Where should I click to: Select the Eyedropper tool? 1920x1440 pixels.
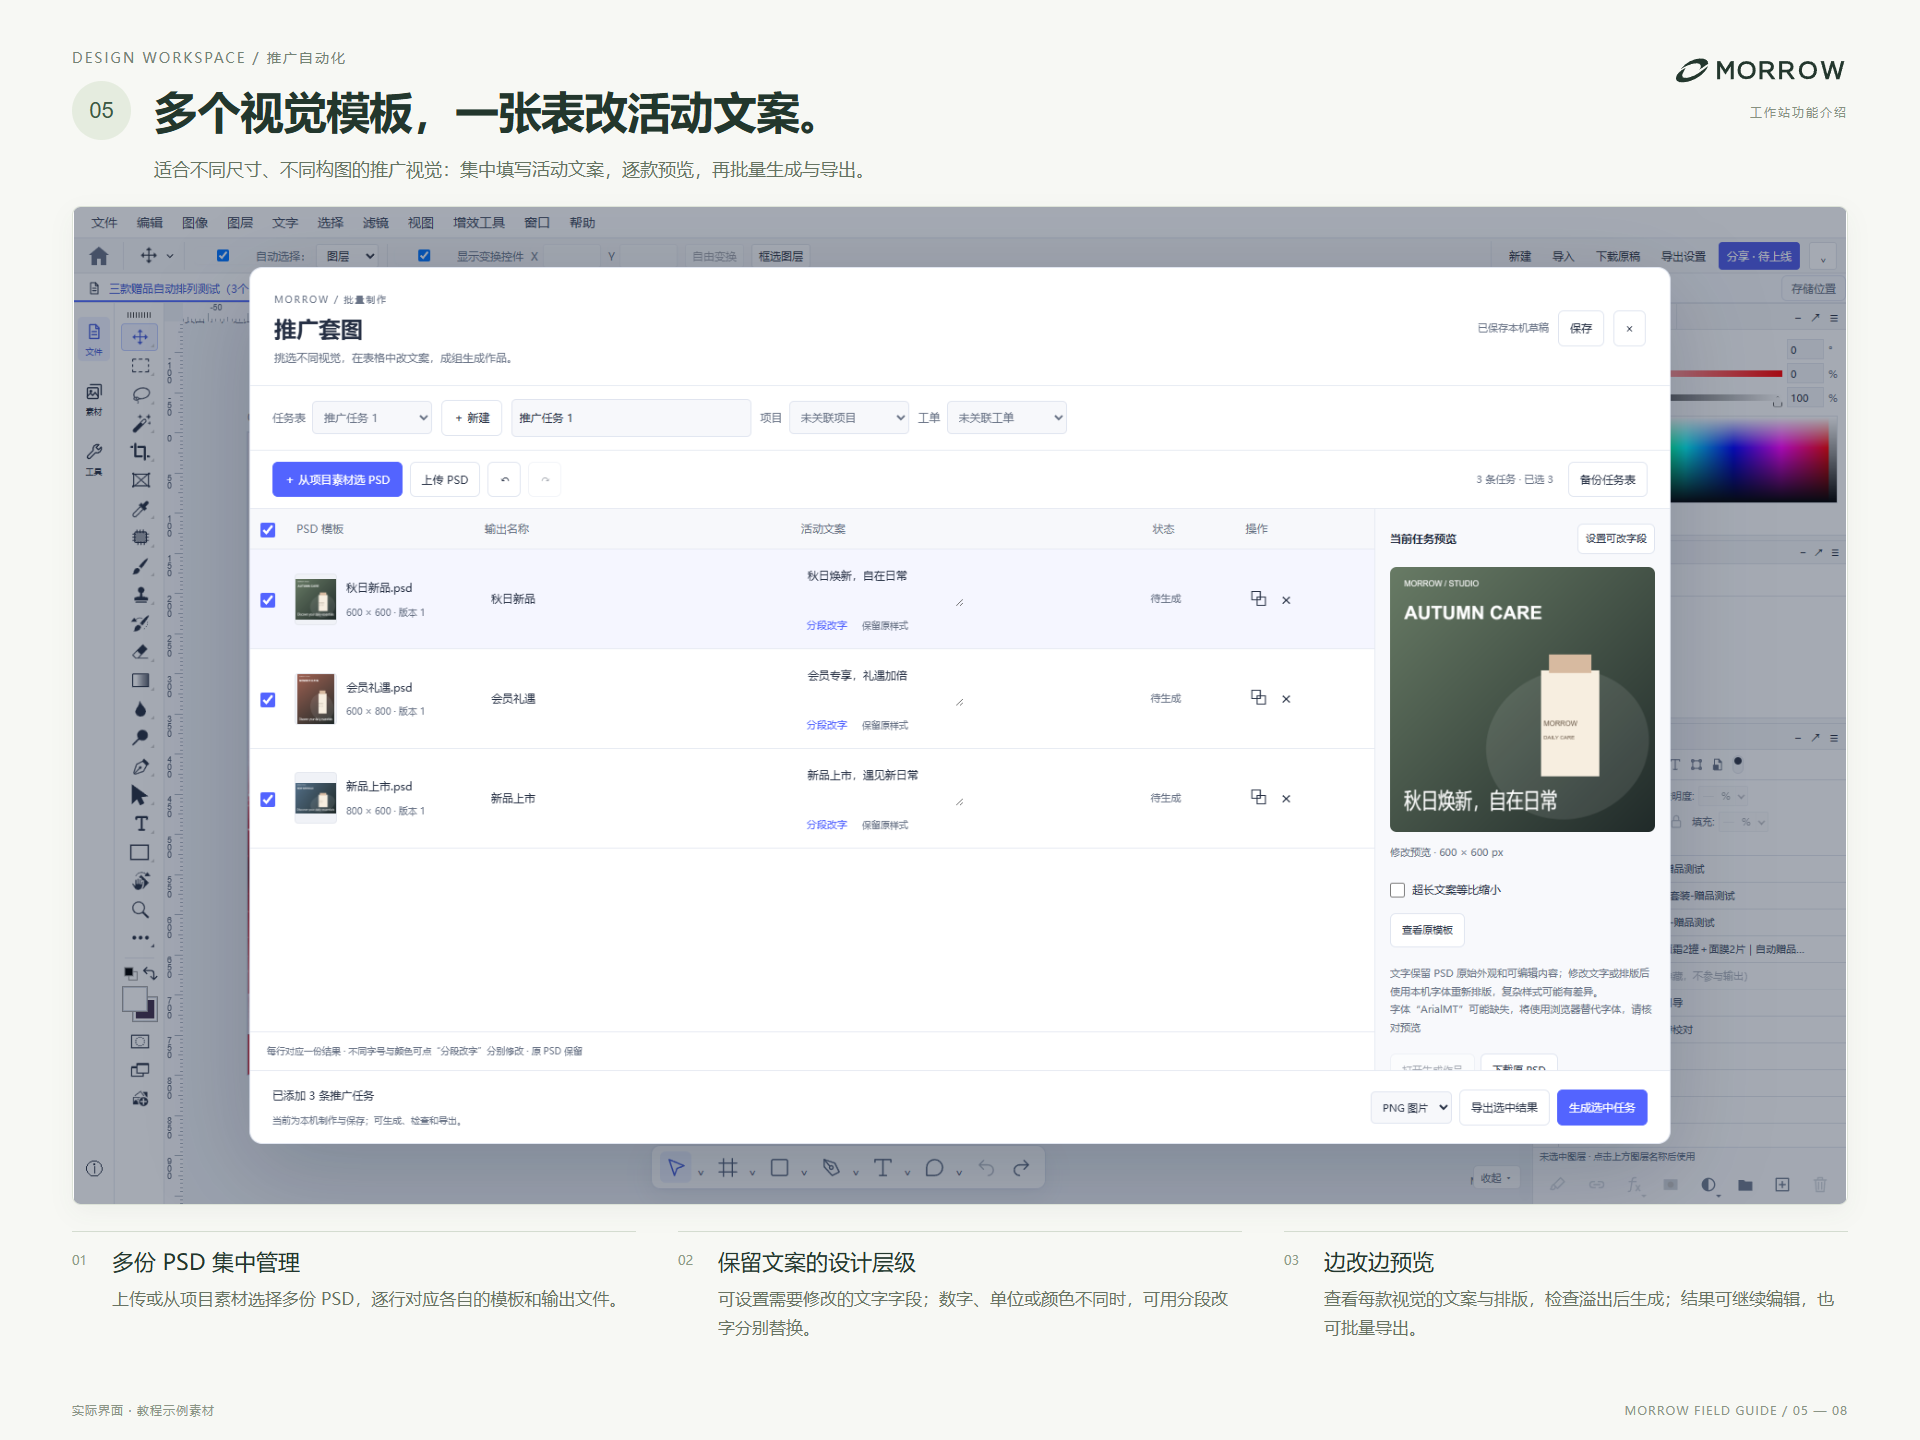tap(140, 509)
